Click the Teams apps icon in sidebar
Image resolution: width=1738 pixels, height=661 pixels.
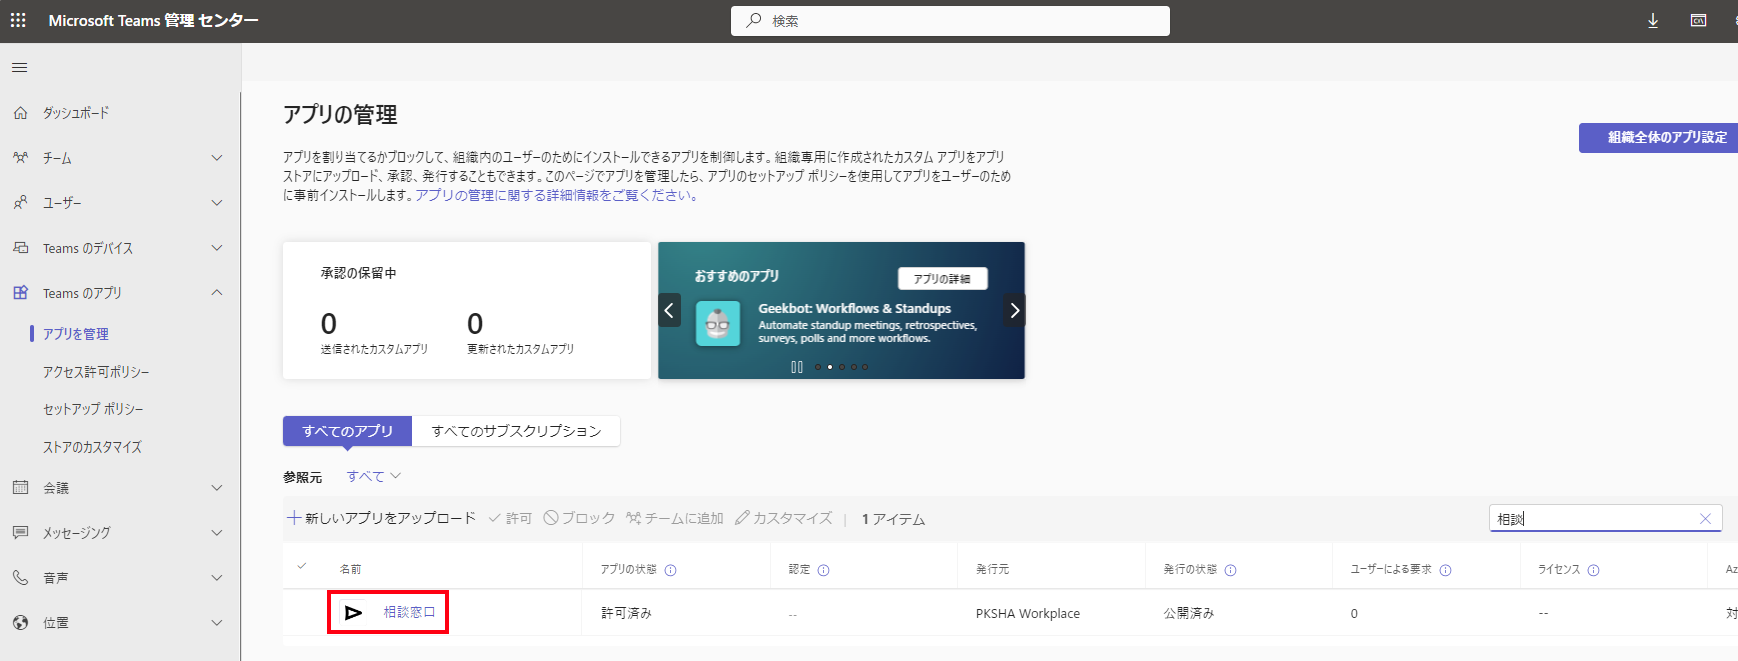(x=21, y=293)
